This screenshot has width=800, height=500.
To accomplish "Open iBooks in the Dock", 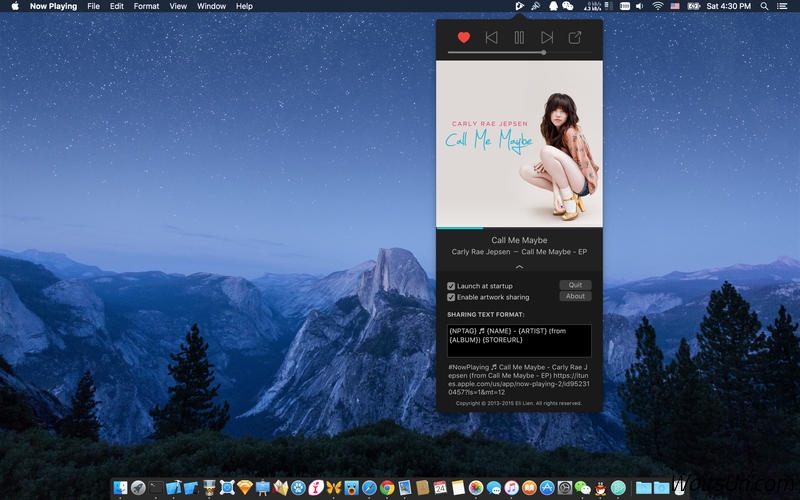I will click(529, 488).
